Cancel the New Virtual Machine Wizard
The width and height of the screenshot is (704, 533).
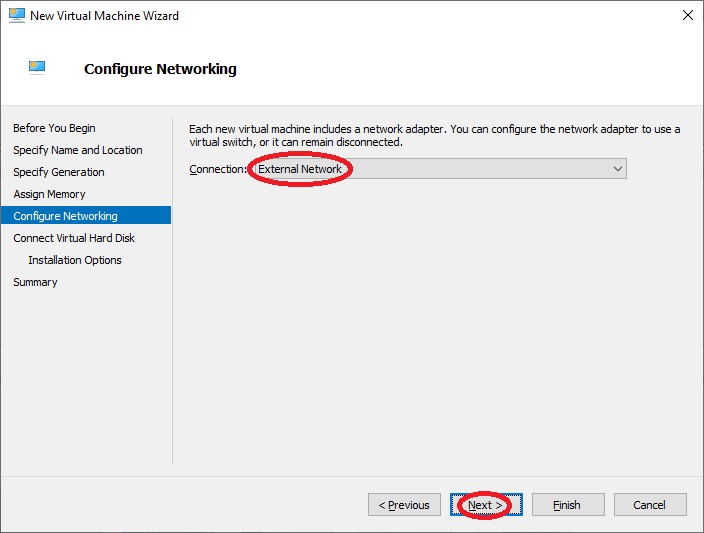pyautogui.click(x=650, y=505)
